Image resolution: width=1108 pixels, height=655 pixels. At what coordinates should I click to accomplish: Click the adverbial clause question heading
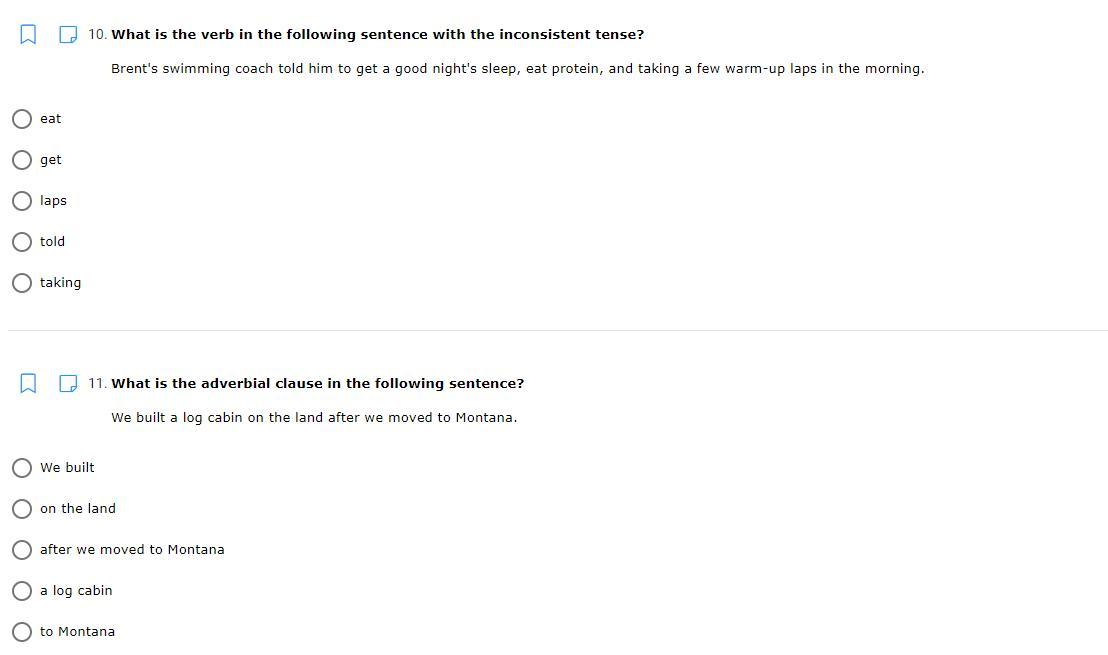317,384
